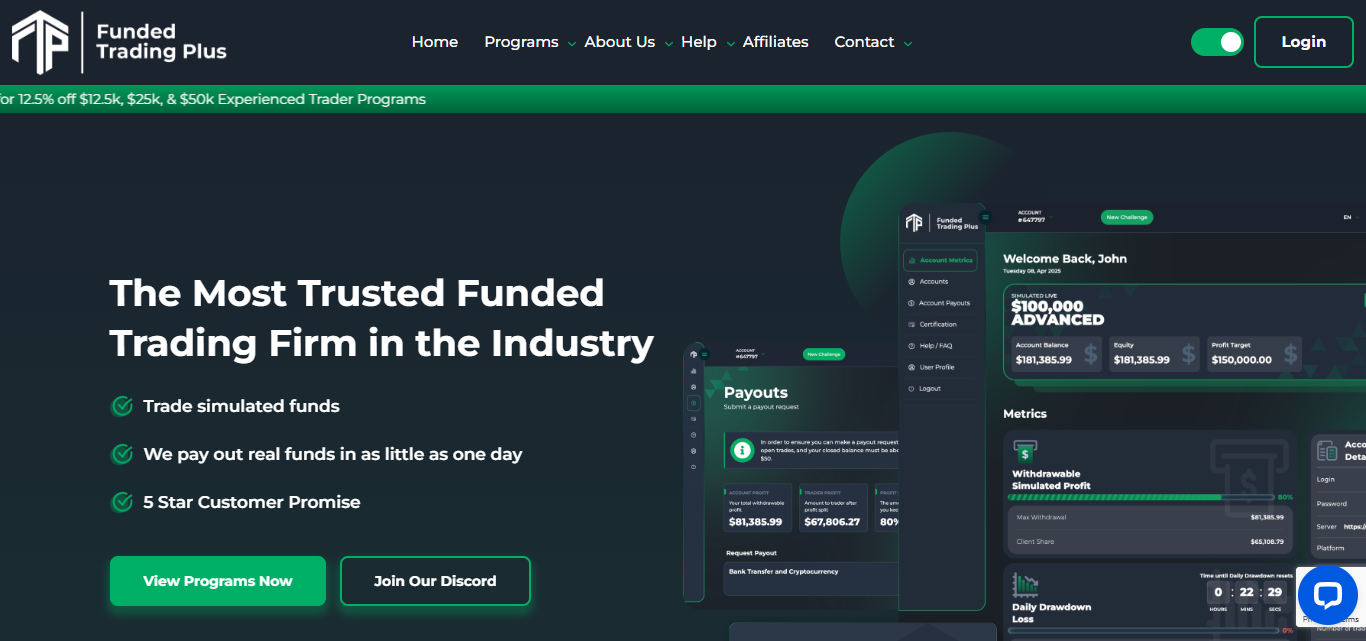This screenshot has height=641, width=1366.
Task: Click the daily drawdown reset countdown timer
Action: coord(1245,597)
